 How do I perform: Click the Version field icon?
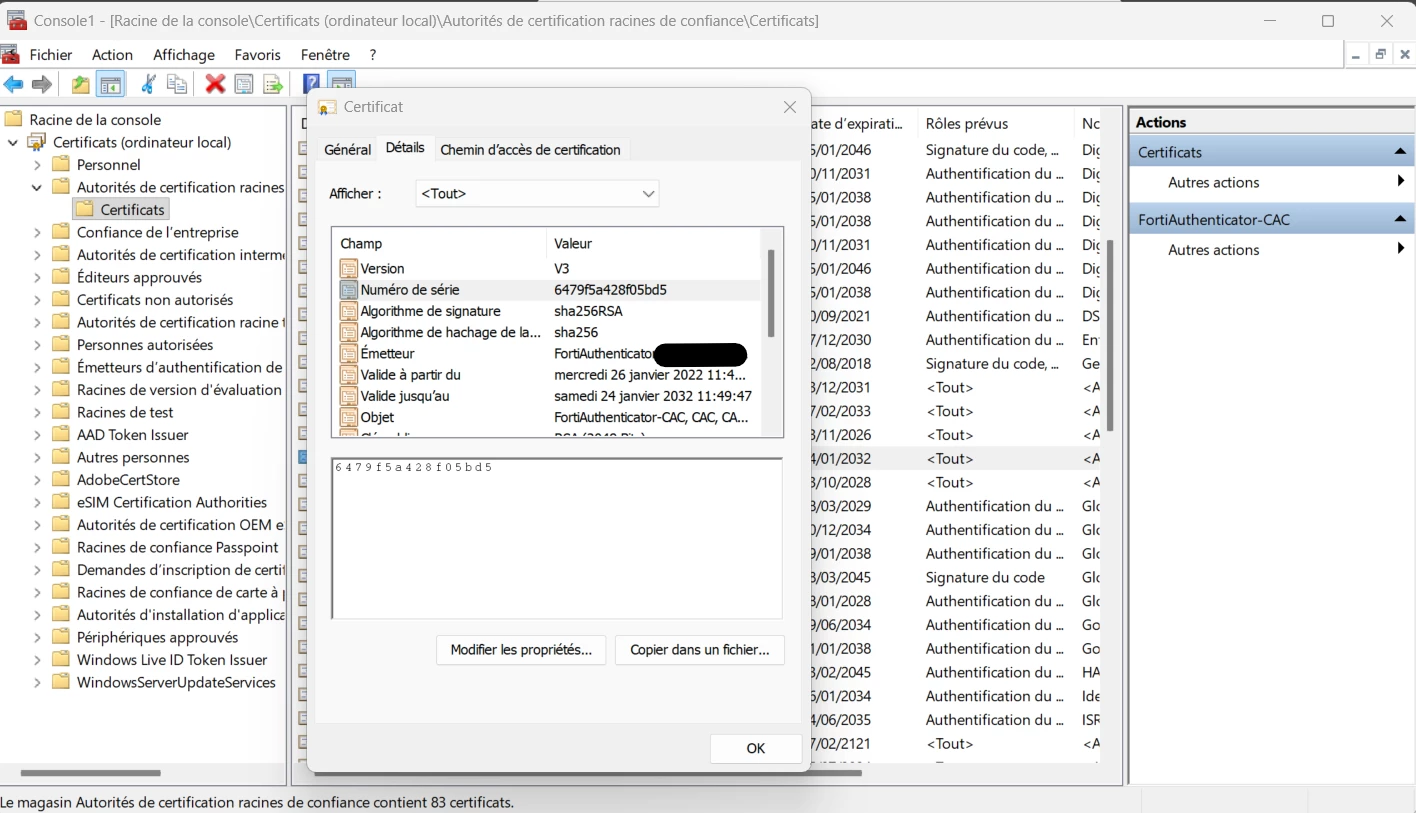349,268
